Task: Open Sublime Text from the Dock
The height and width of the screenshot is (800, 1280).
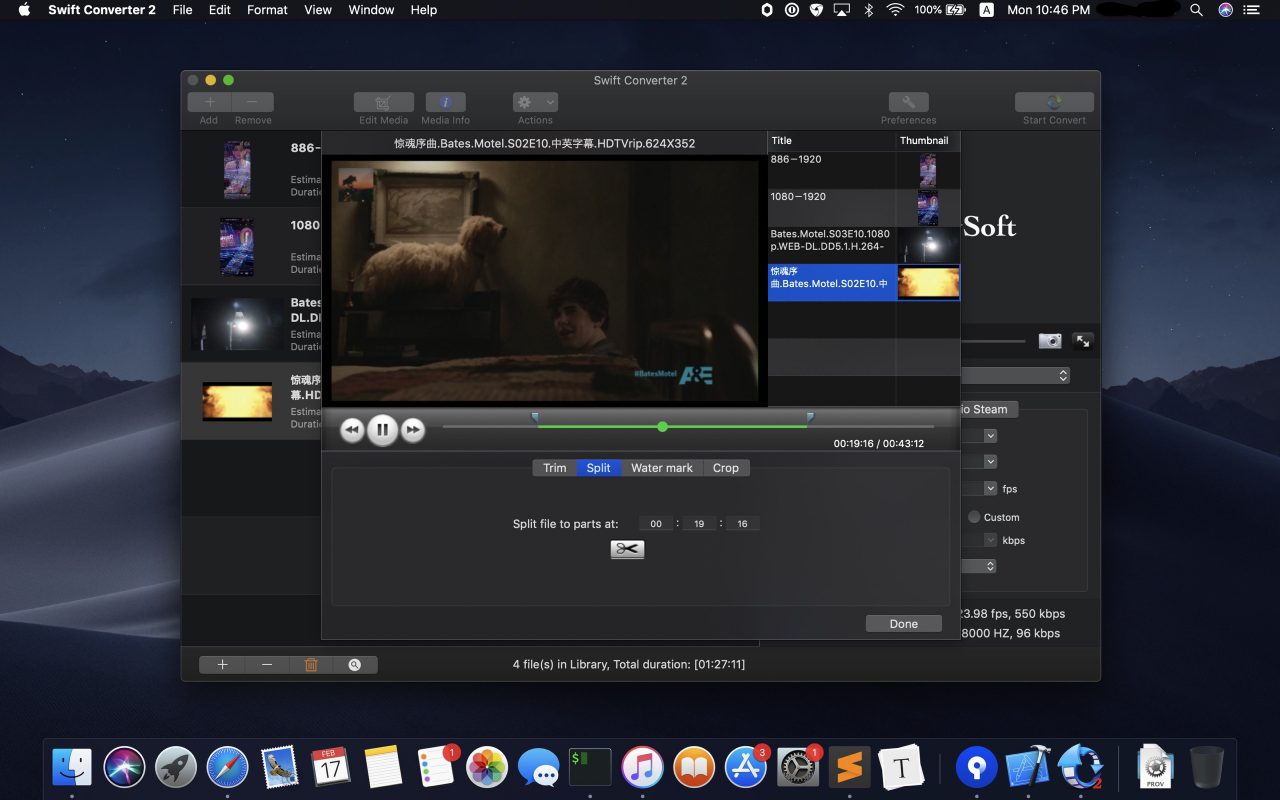Action: [850, 767]
